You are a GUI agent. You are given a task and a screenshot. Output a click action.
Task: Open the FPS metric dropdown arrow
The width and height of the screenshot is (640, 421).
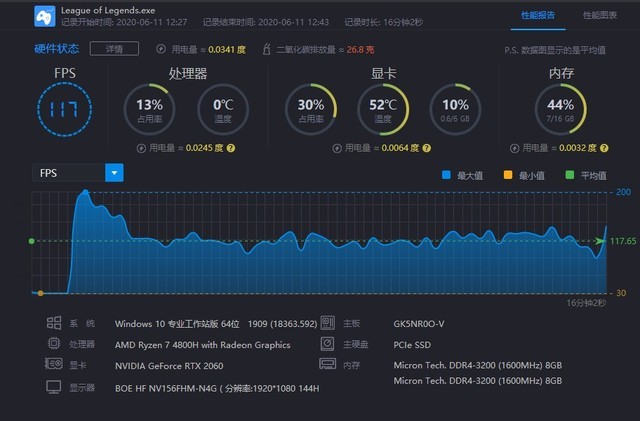115,173
